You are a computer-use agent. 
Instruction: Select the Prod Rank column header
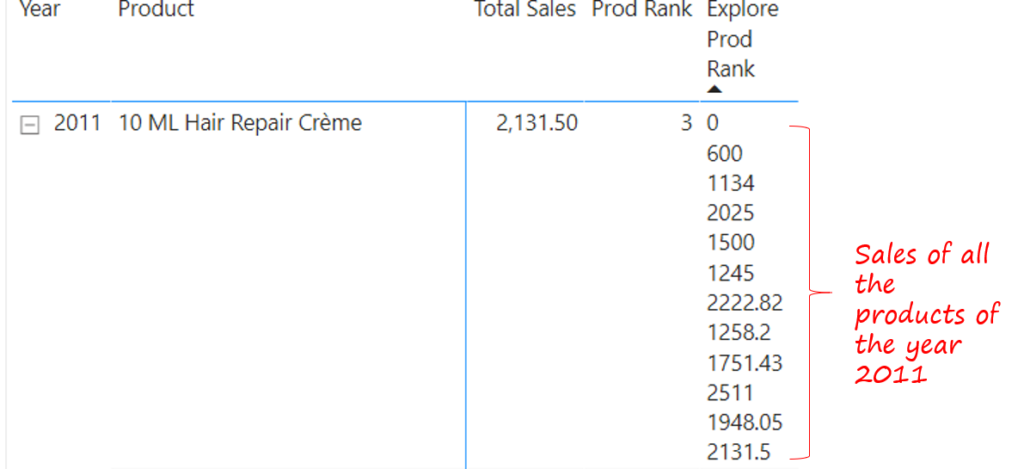(x=641, y=10)
